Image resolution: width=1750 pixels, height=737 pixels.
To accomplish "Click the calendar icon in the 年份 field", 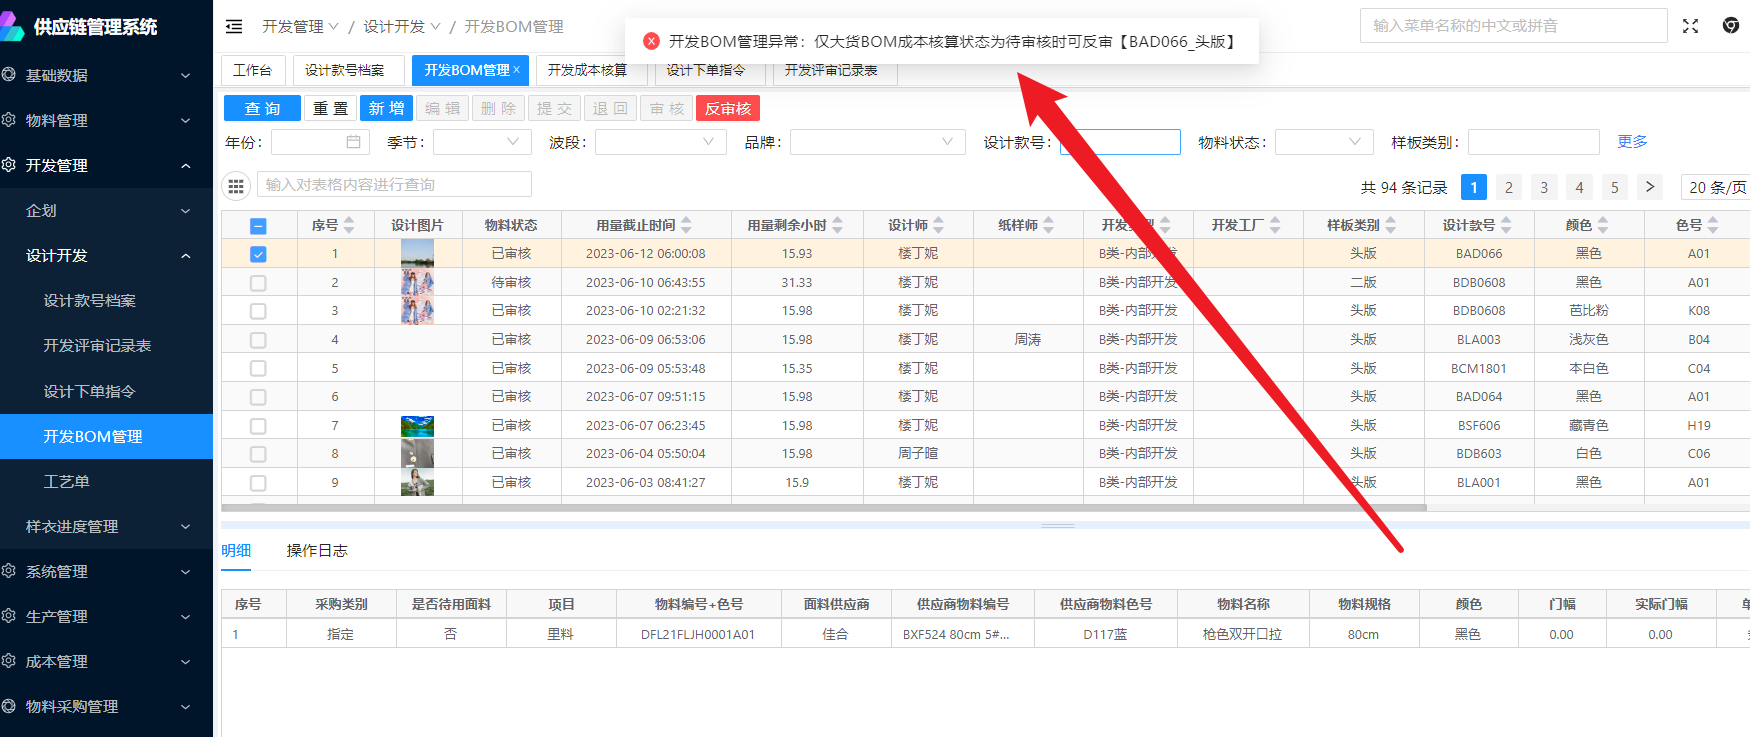I will pyautogui.click(x=353, y=142).
